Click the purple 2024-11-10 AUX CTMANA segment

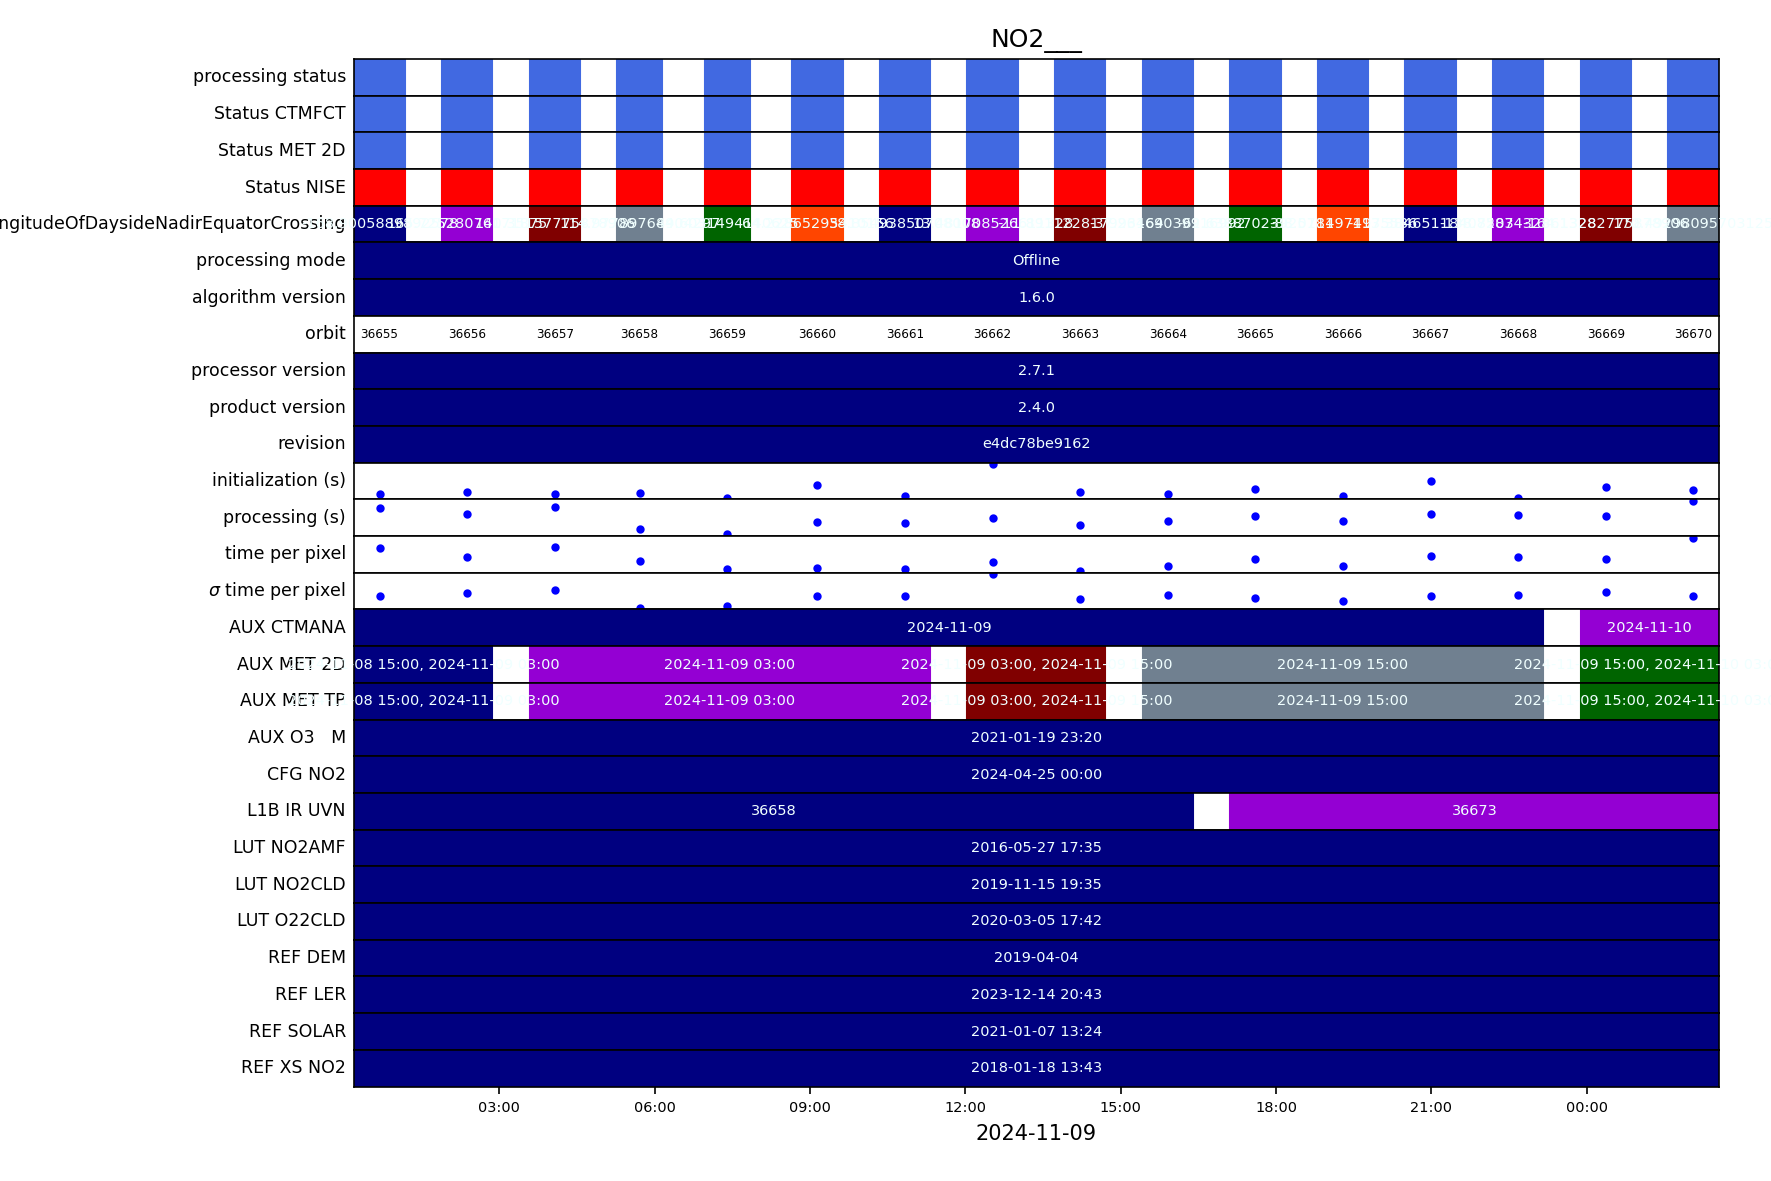click(1648, 627)
